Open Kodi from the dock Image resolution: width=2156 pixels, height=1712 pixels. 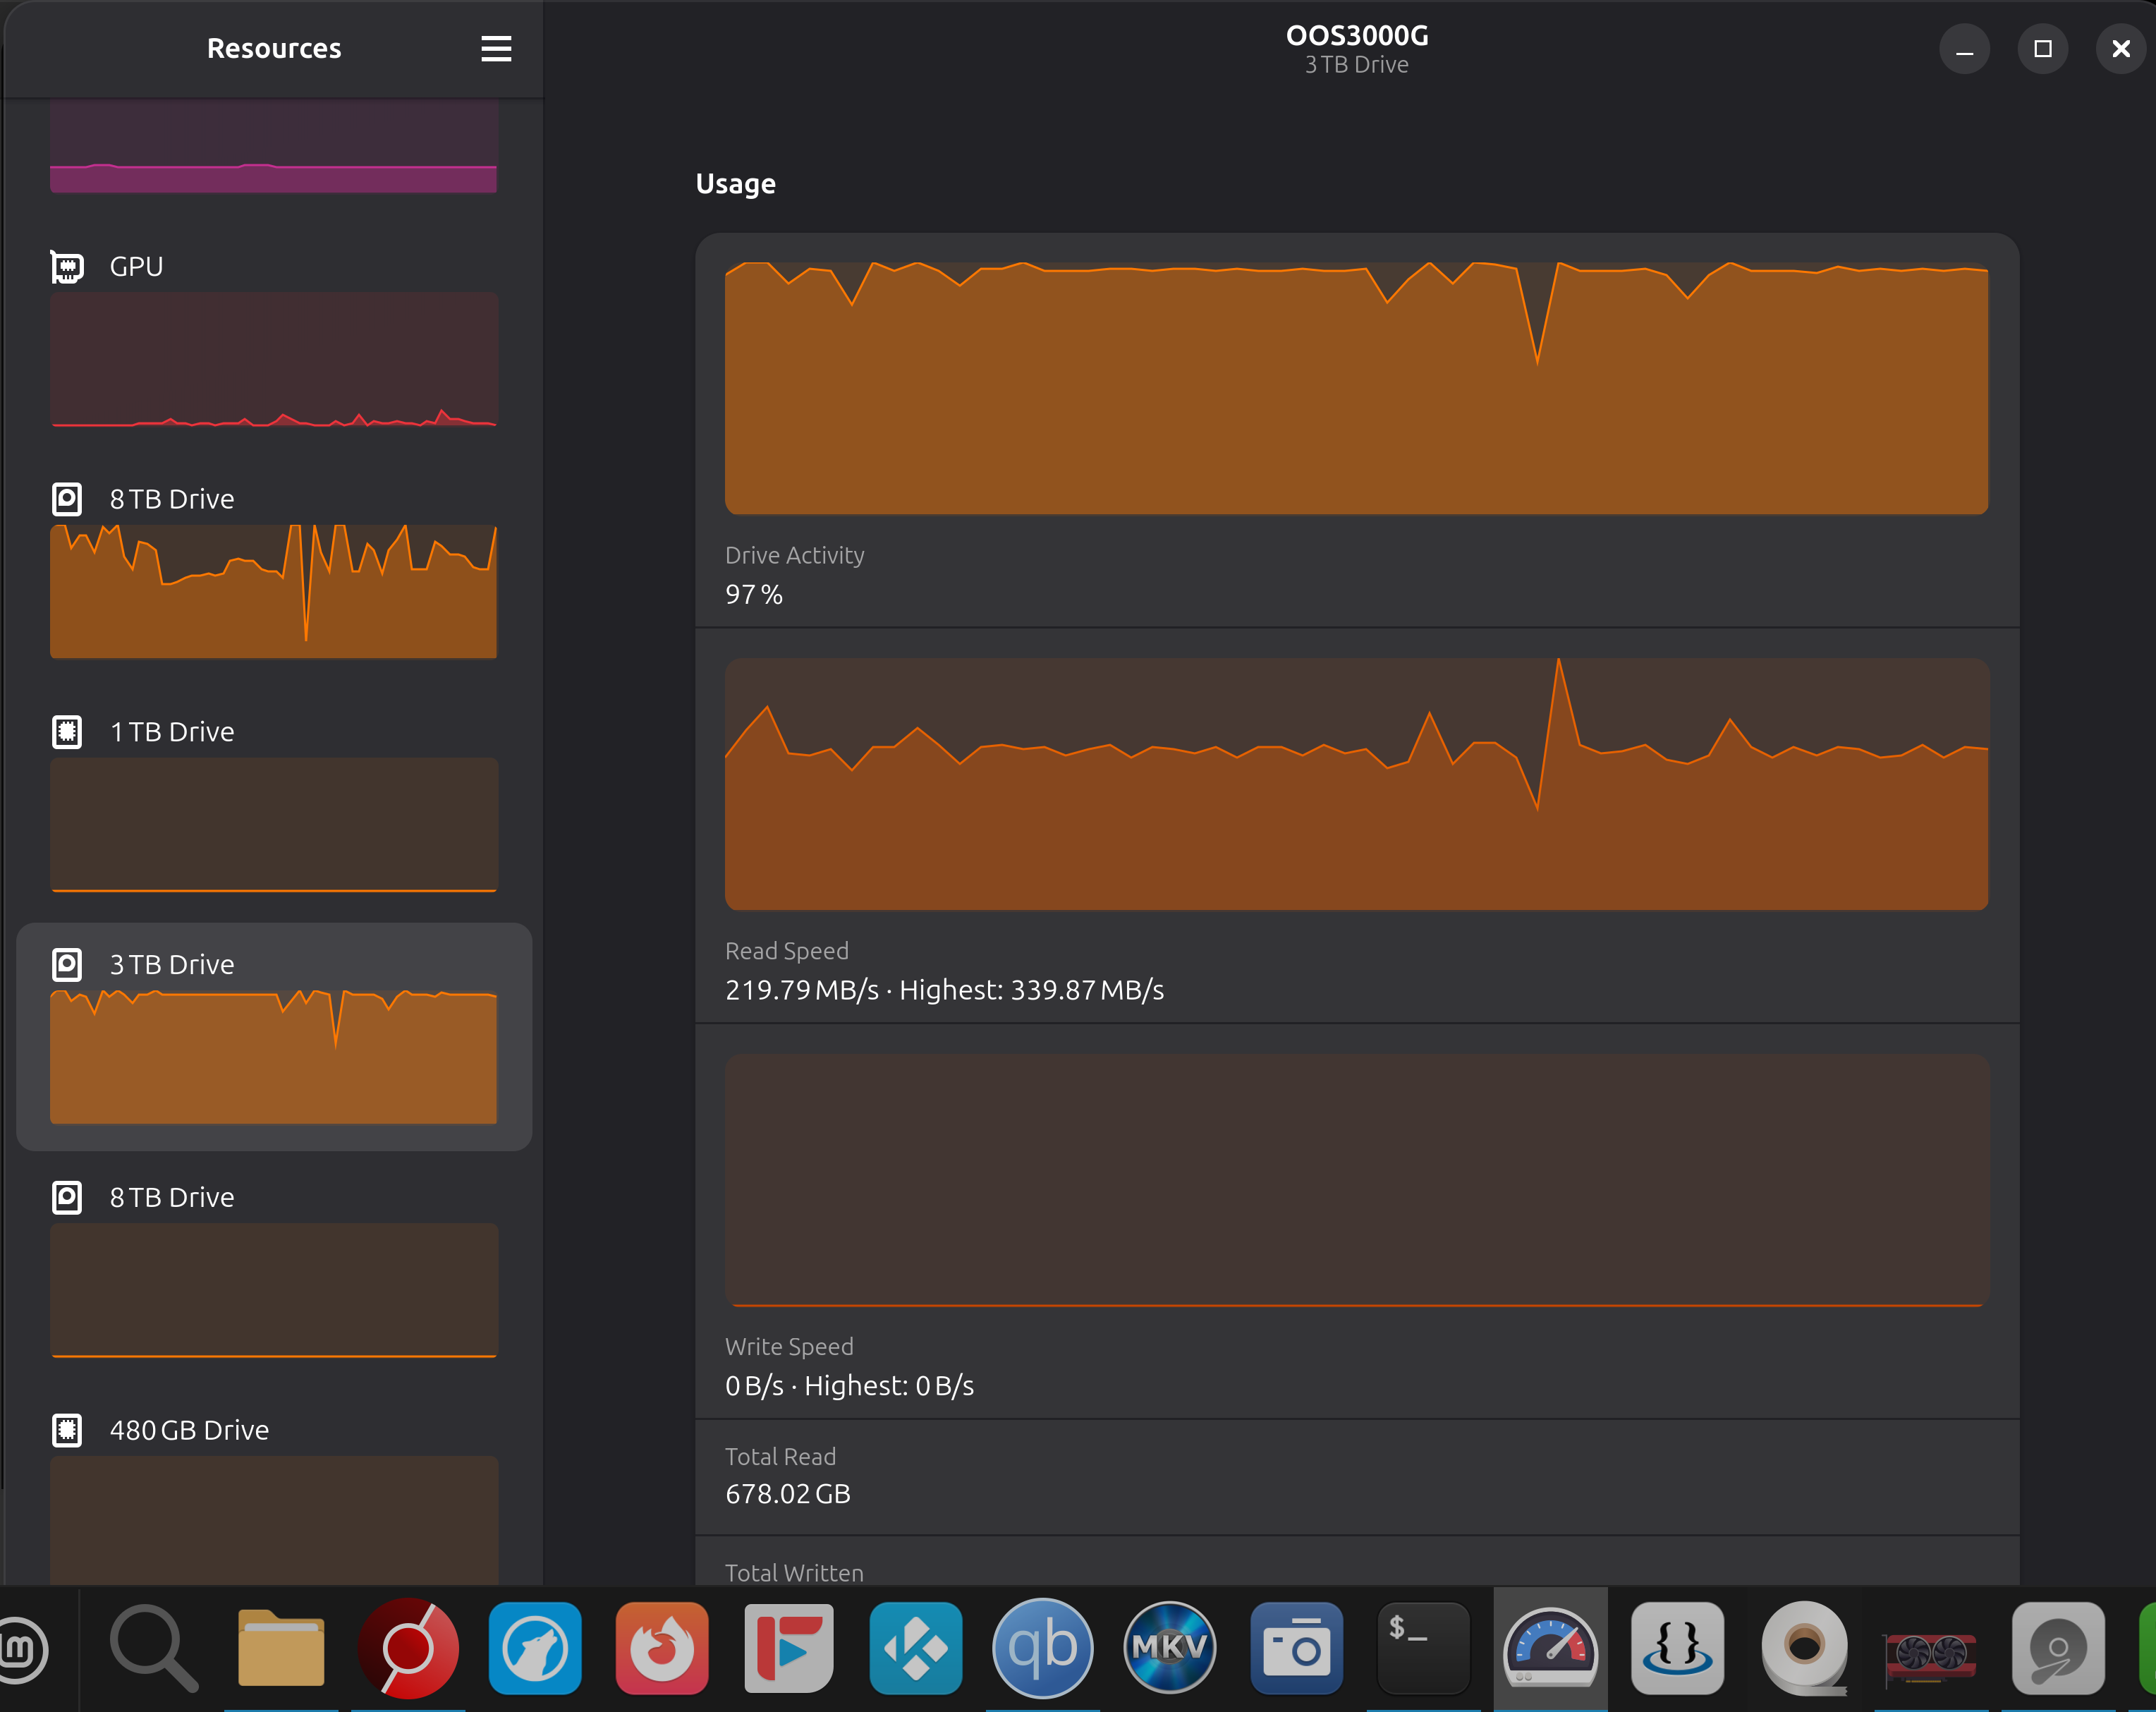(x=915, y=1647)
